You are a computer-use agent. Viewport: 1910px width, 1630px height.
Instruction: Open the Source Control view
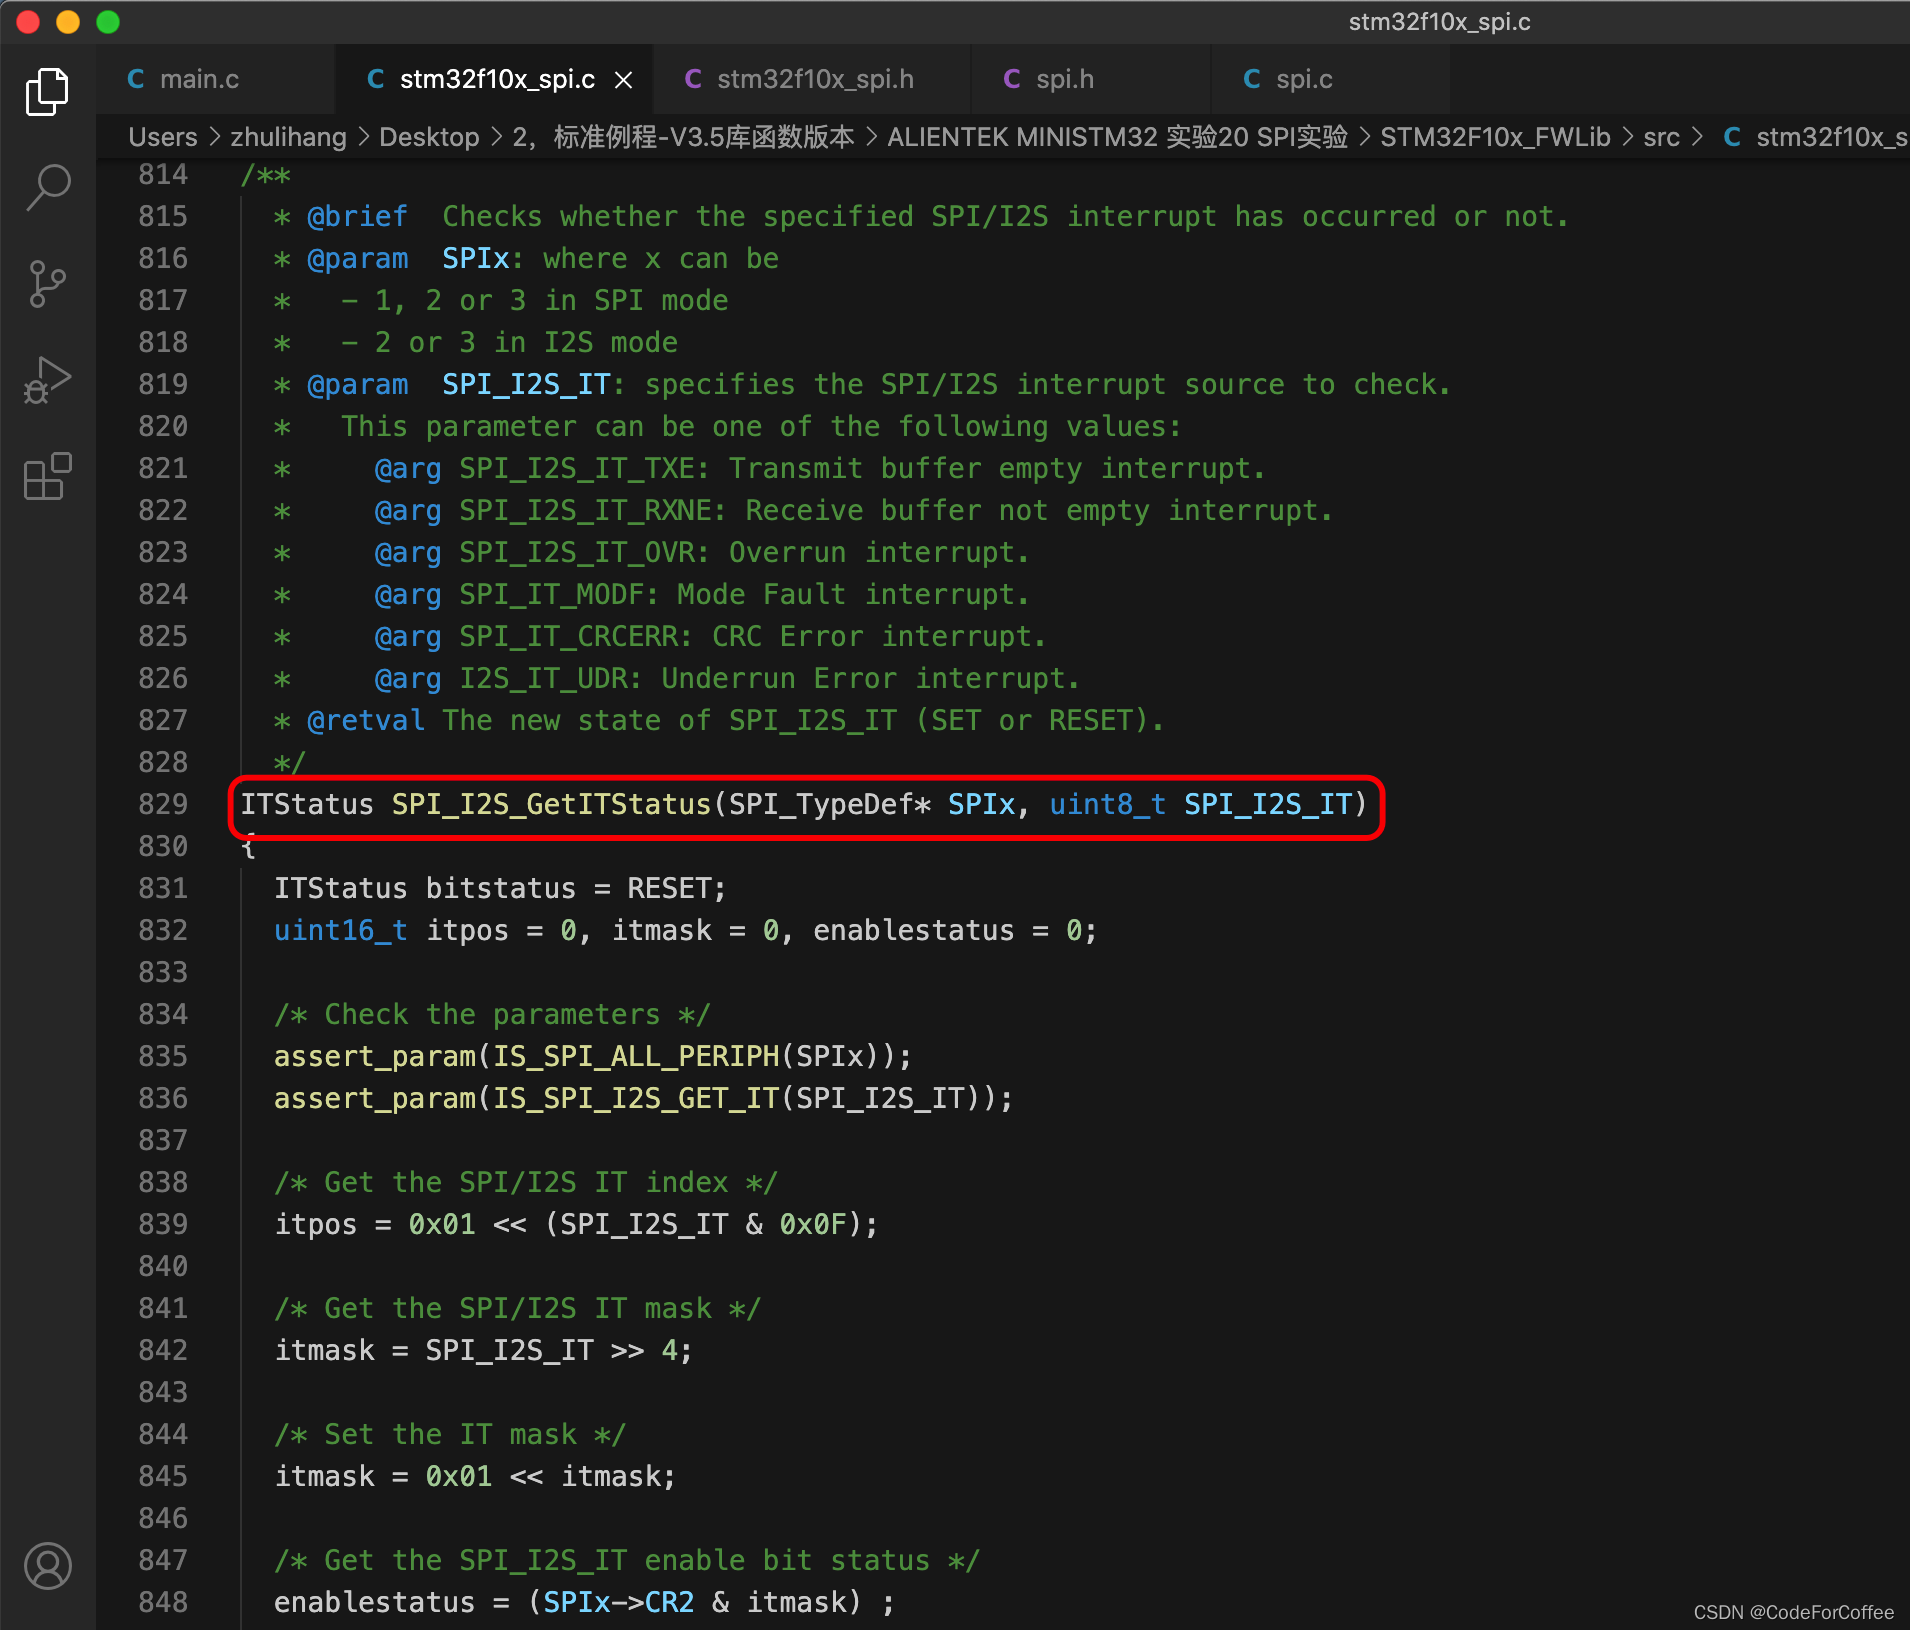[46, 283]
